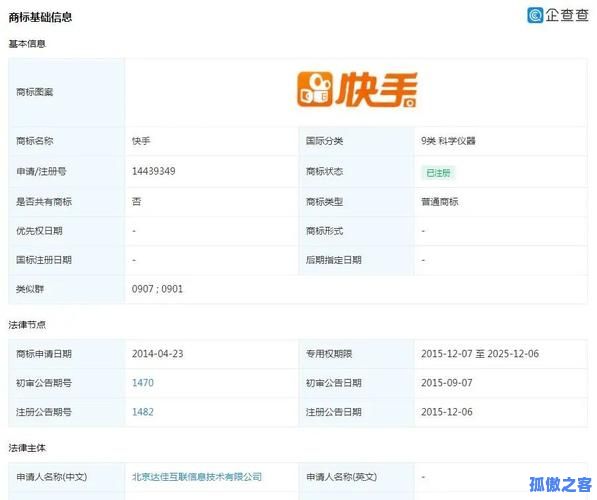Click the 类似群 field label
The height and width of the screenshot is (500, 597).
click(x=30, y=289)
